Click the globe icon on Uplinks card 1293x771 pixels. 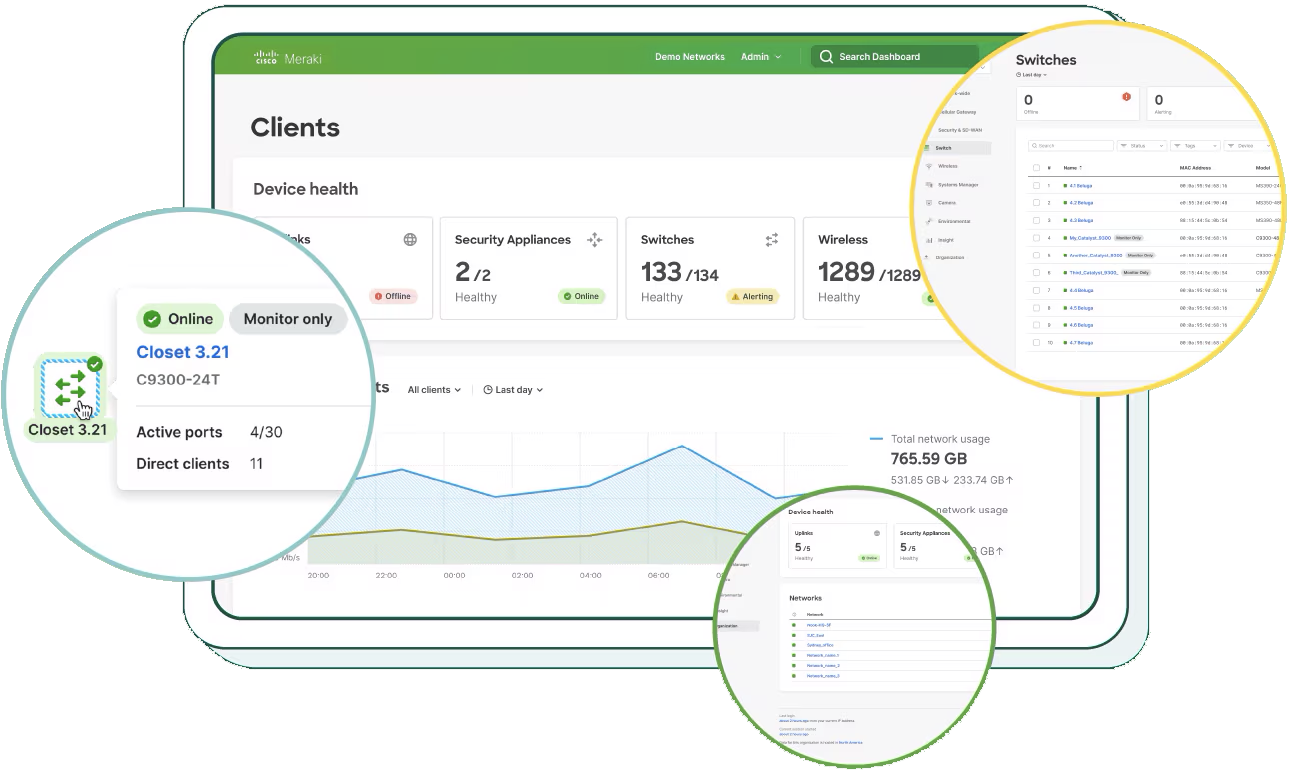click(410, 240)
